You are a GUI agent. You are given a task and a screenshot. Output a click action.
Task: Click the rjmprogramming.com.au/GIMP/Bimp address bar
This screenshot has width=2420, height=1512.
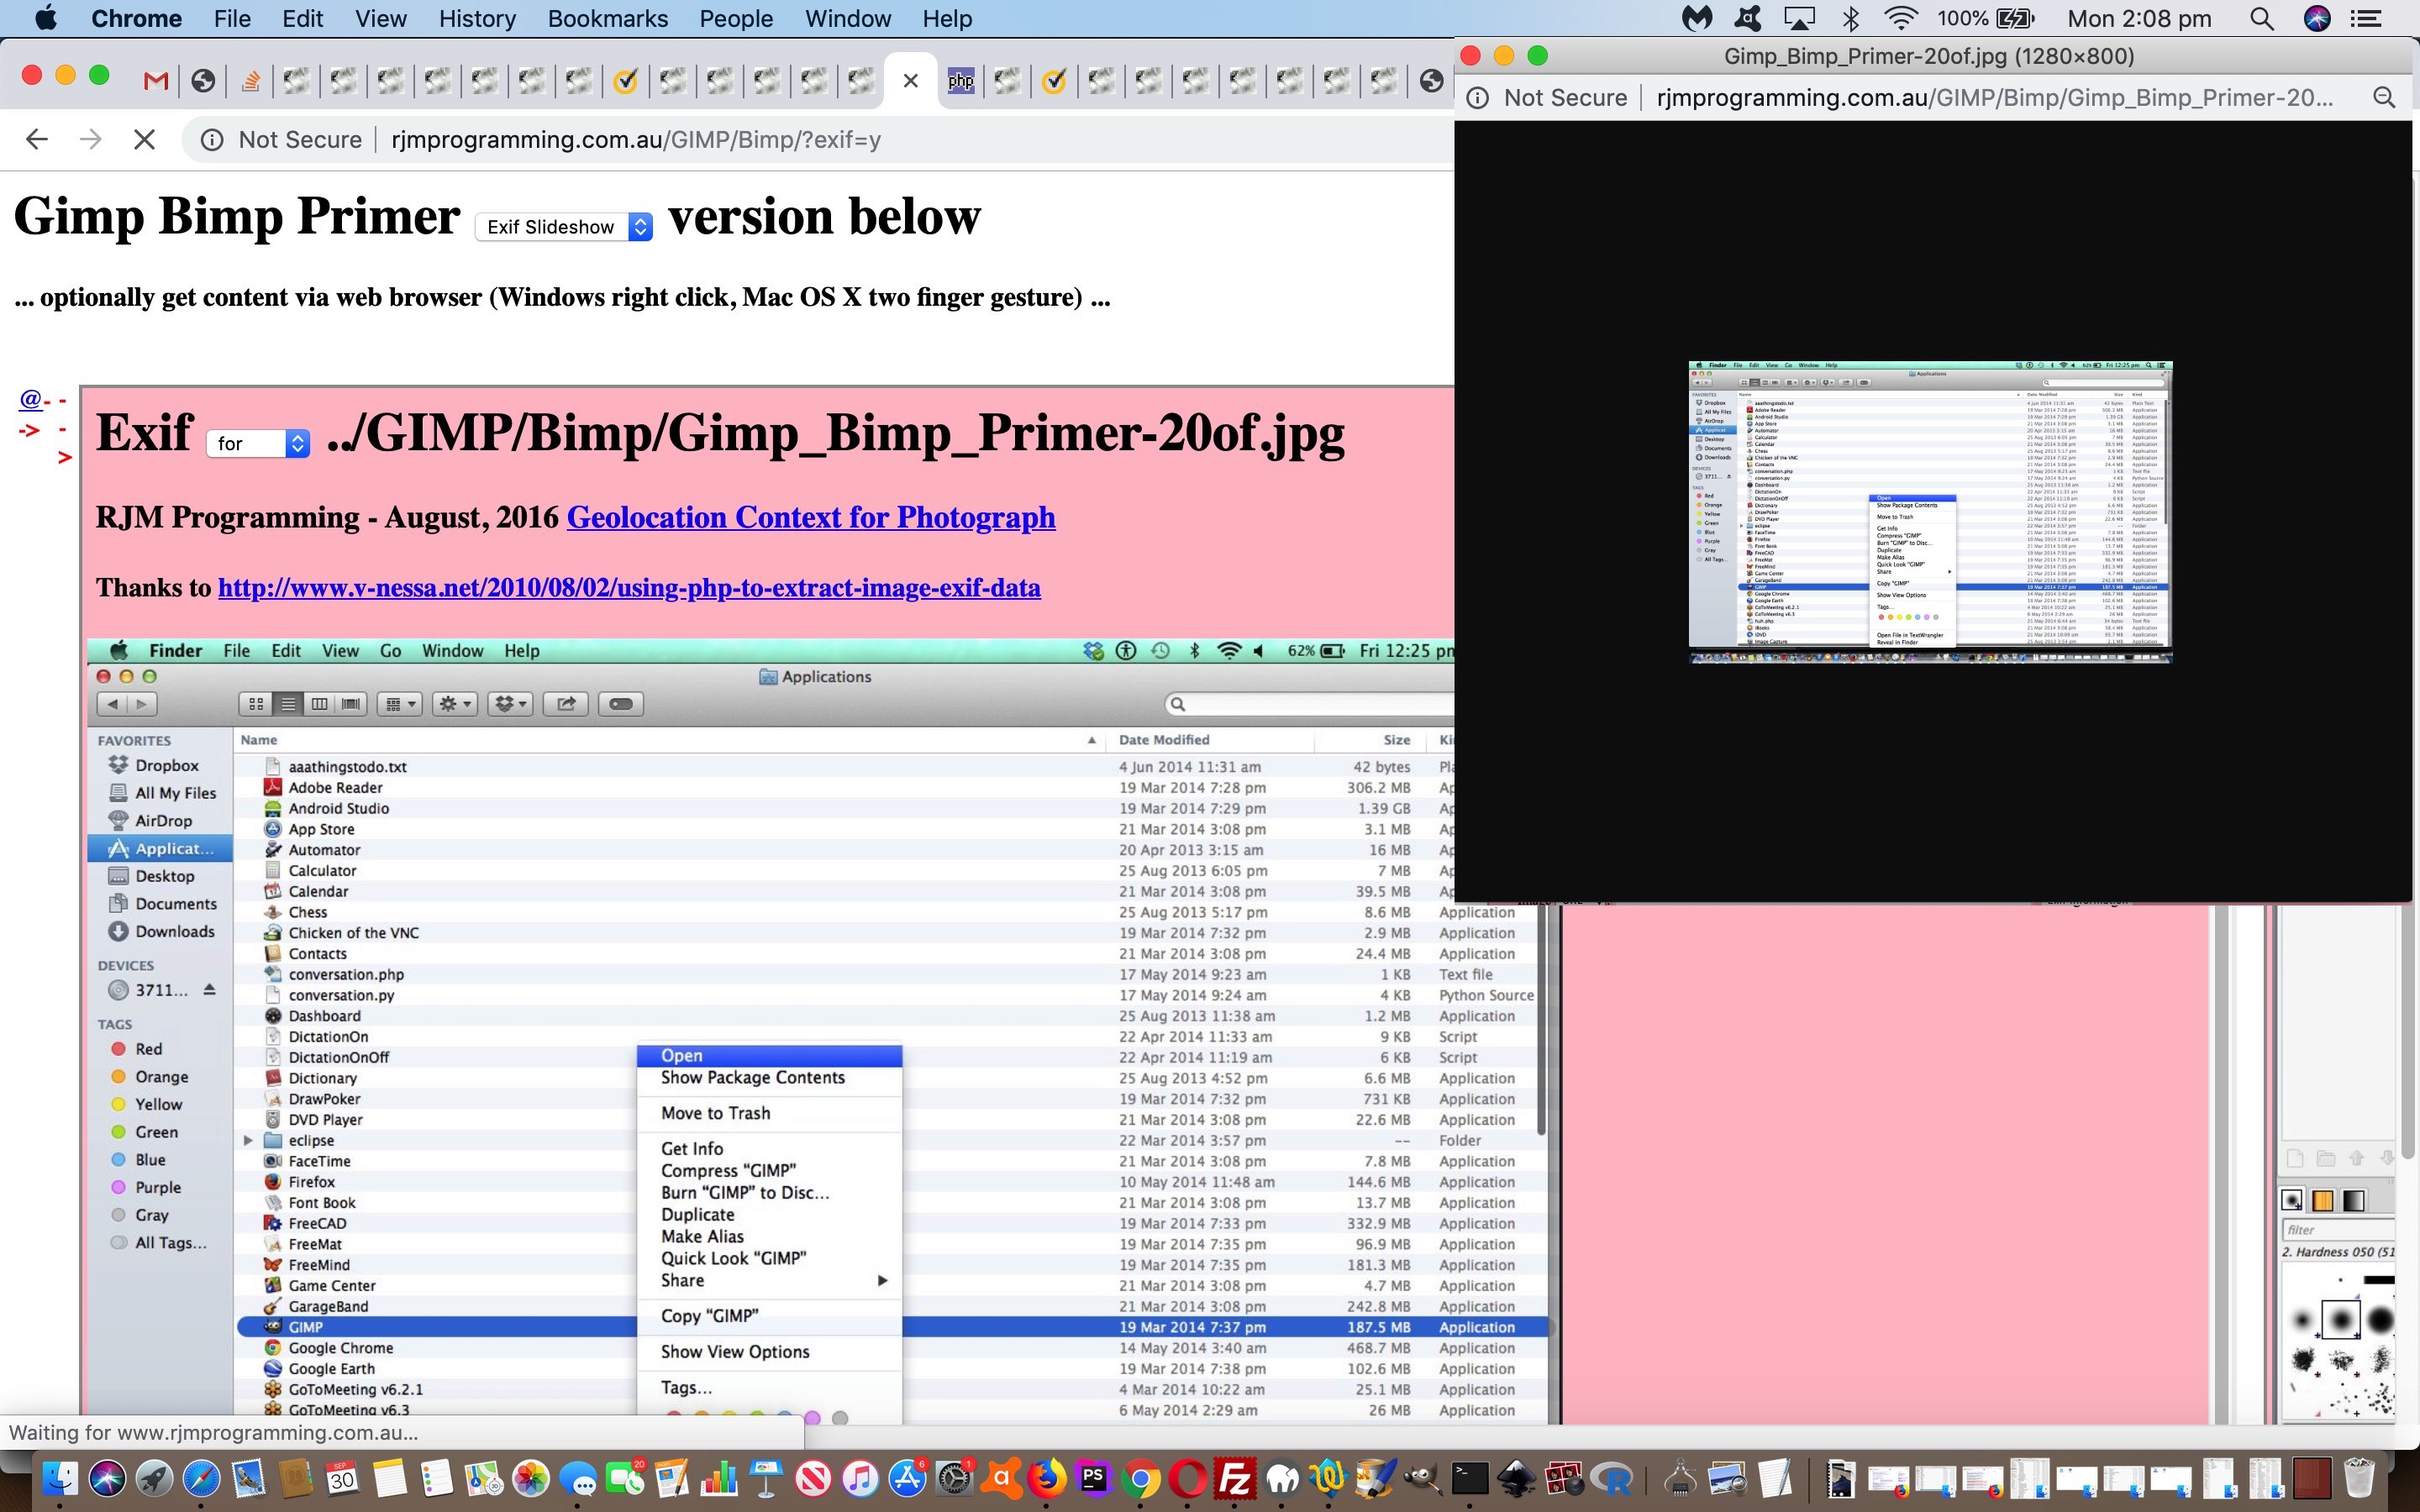pos(636,139)
